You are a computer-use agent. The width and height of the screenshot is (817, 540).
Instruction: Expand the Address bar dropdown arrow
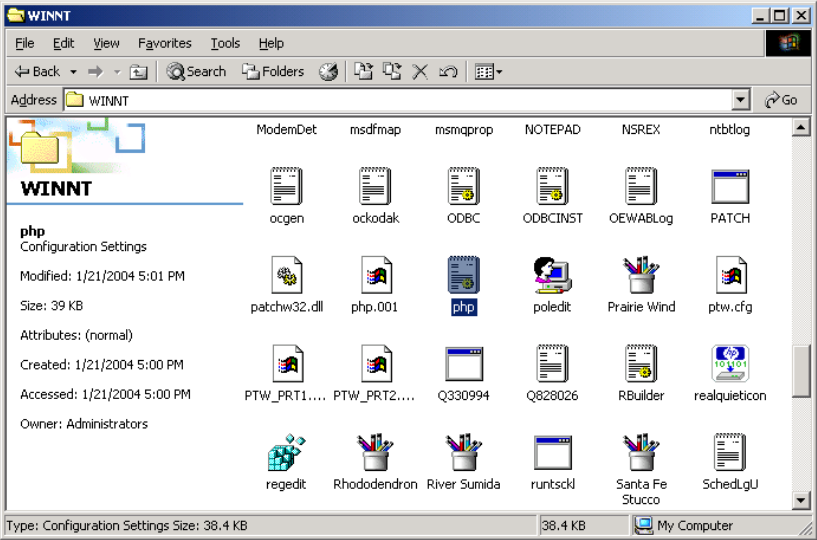[x=740, y=100]
